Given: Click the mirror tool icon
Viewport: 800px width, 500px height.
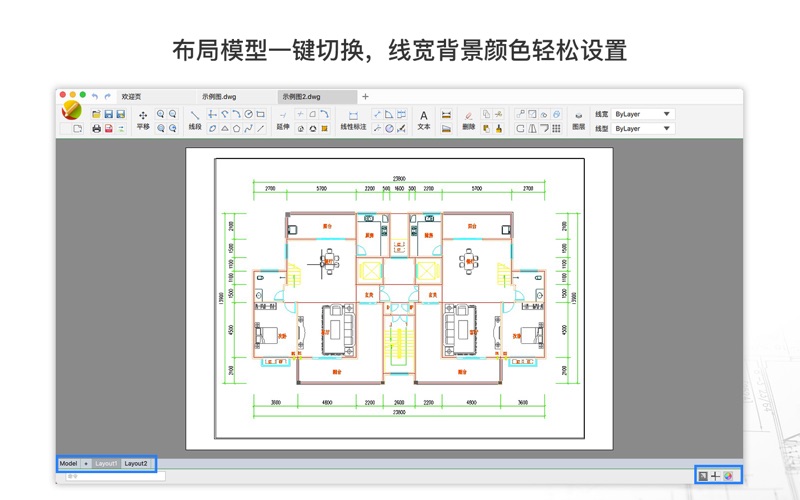Looking at the screenshot, I should [x=532, y=128].
